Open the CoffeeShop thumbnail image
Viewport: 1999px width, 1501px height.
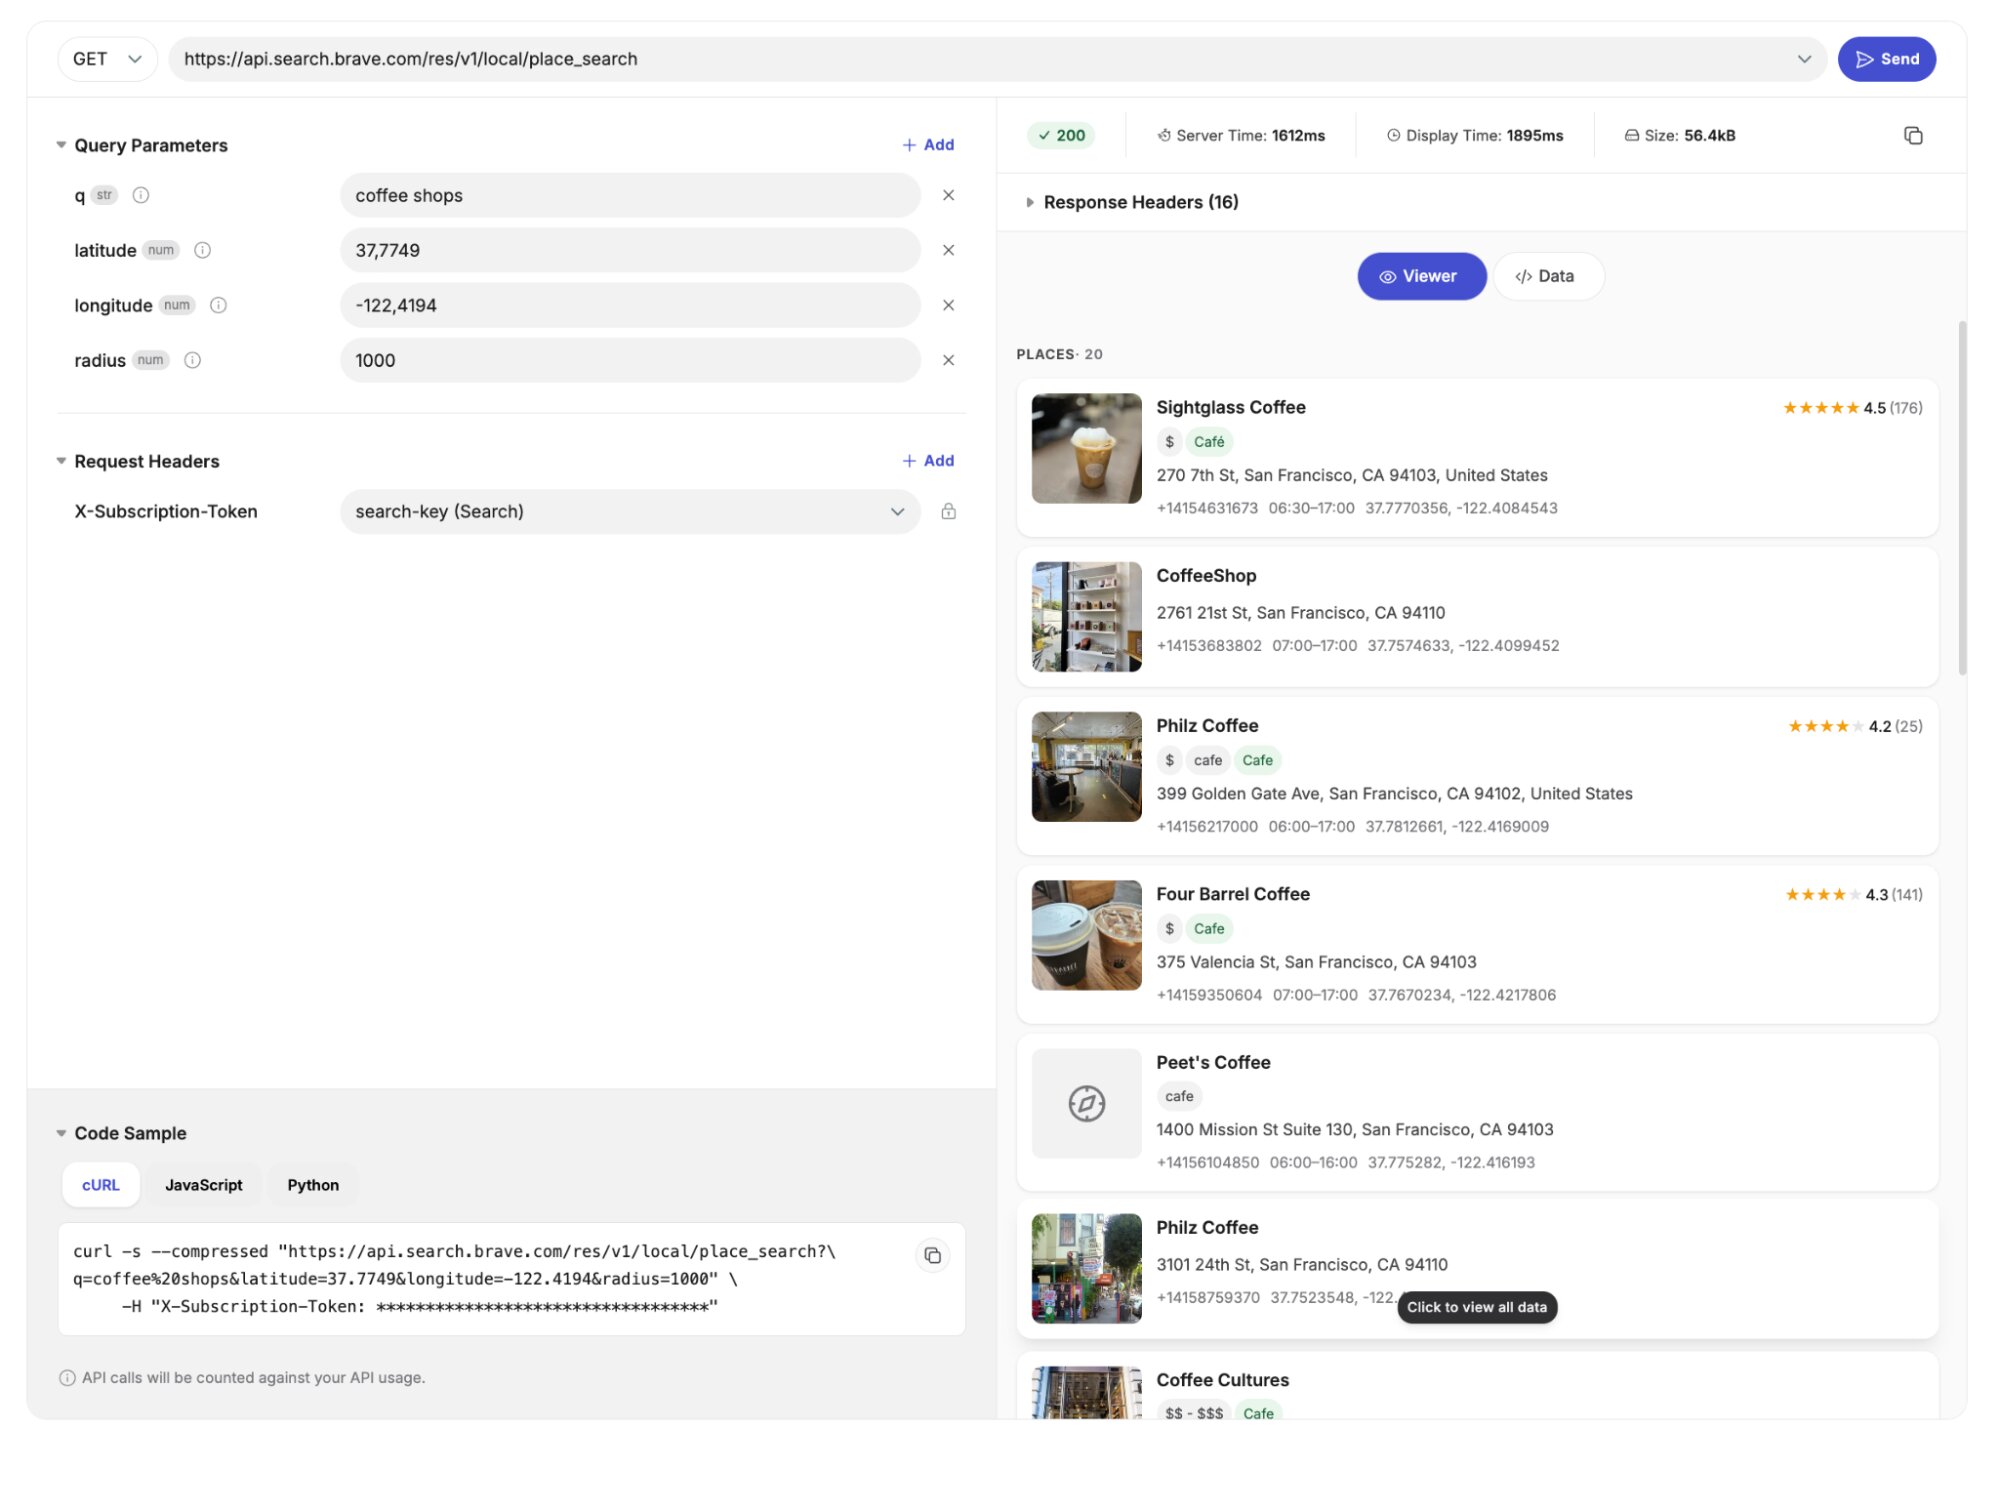1086,616
